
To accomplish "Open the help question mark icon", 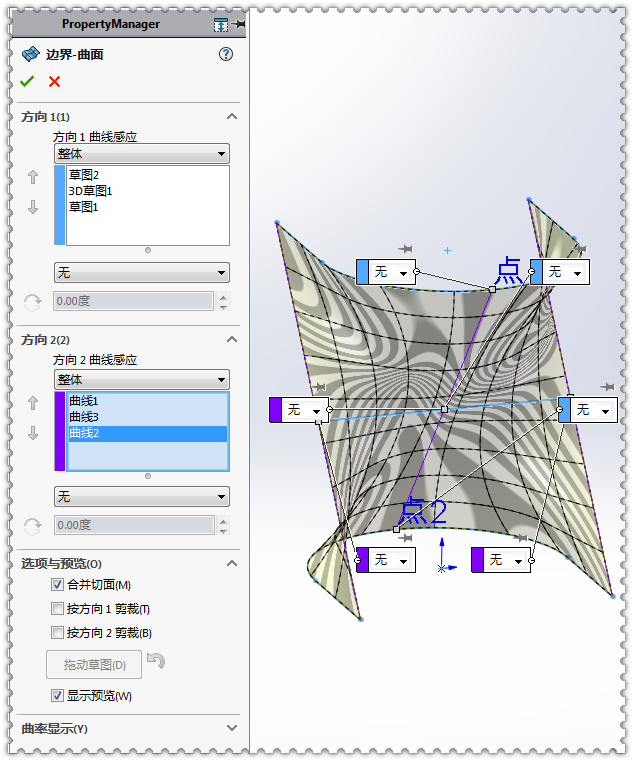I will point(226,54).
